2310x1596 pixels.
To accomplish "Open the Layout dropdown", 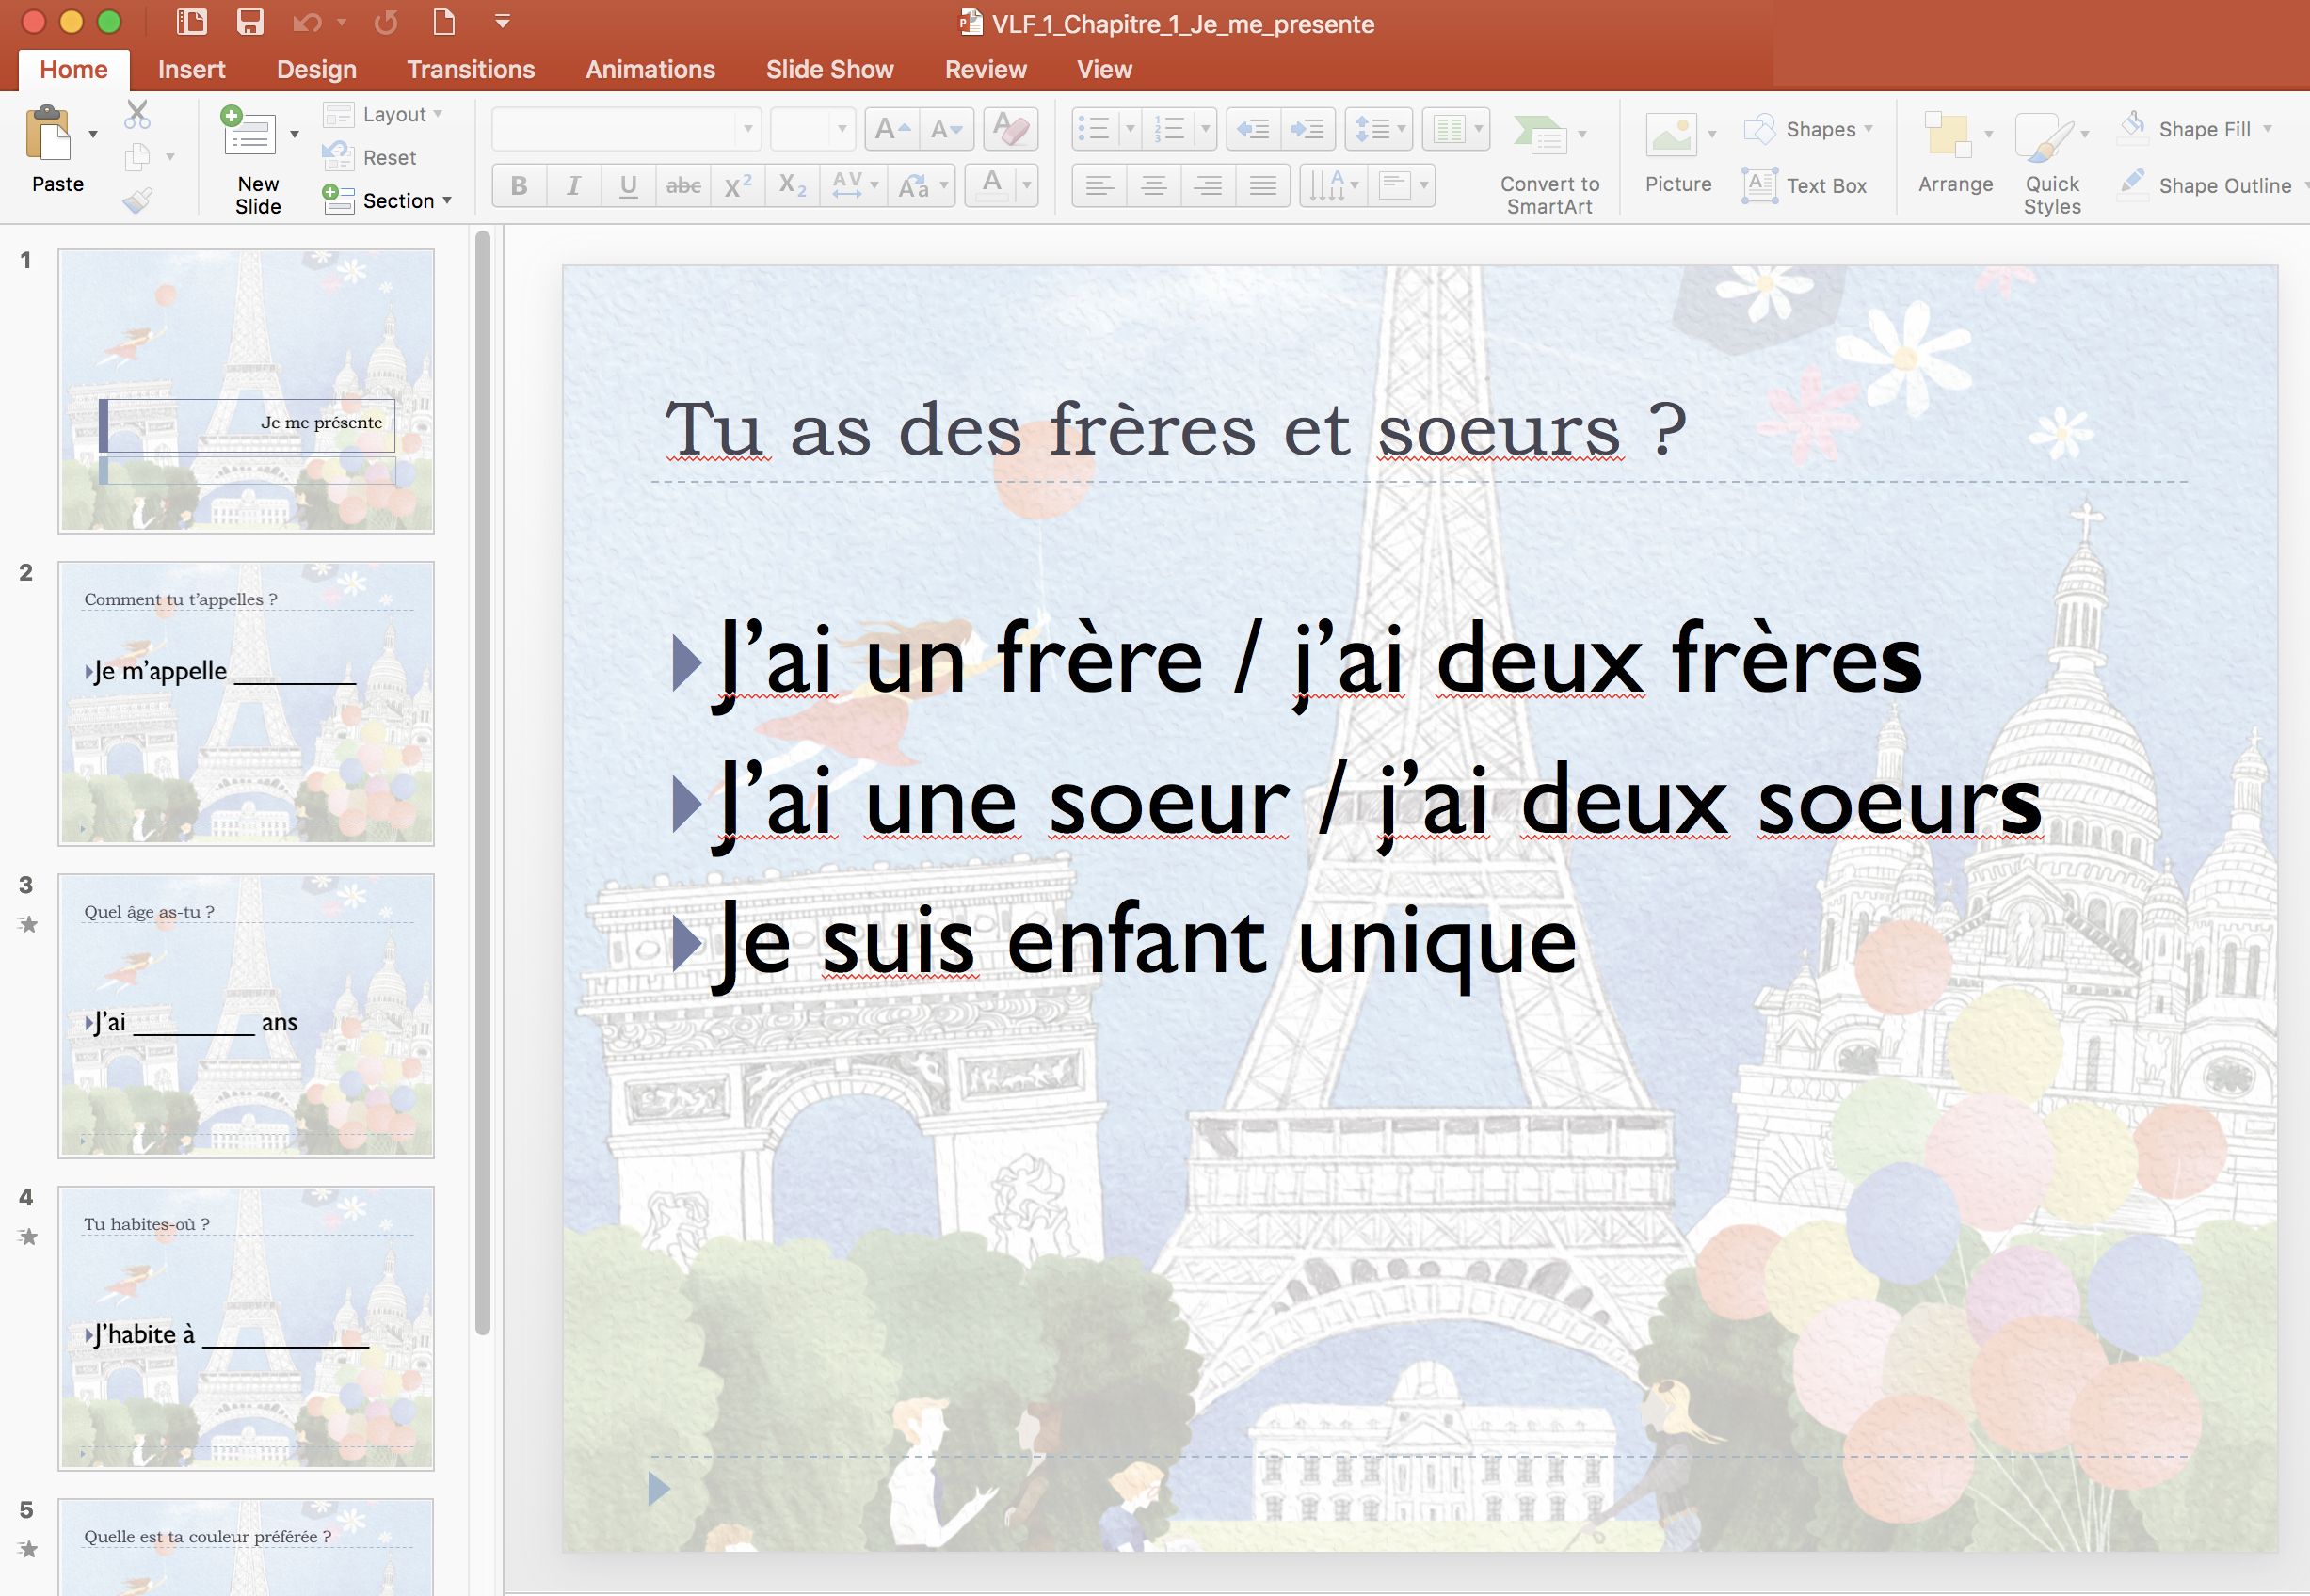I will point(383,114).
